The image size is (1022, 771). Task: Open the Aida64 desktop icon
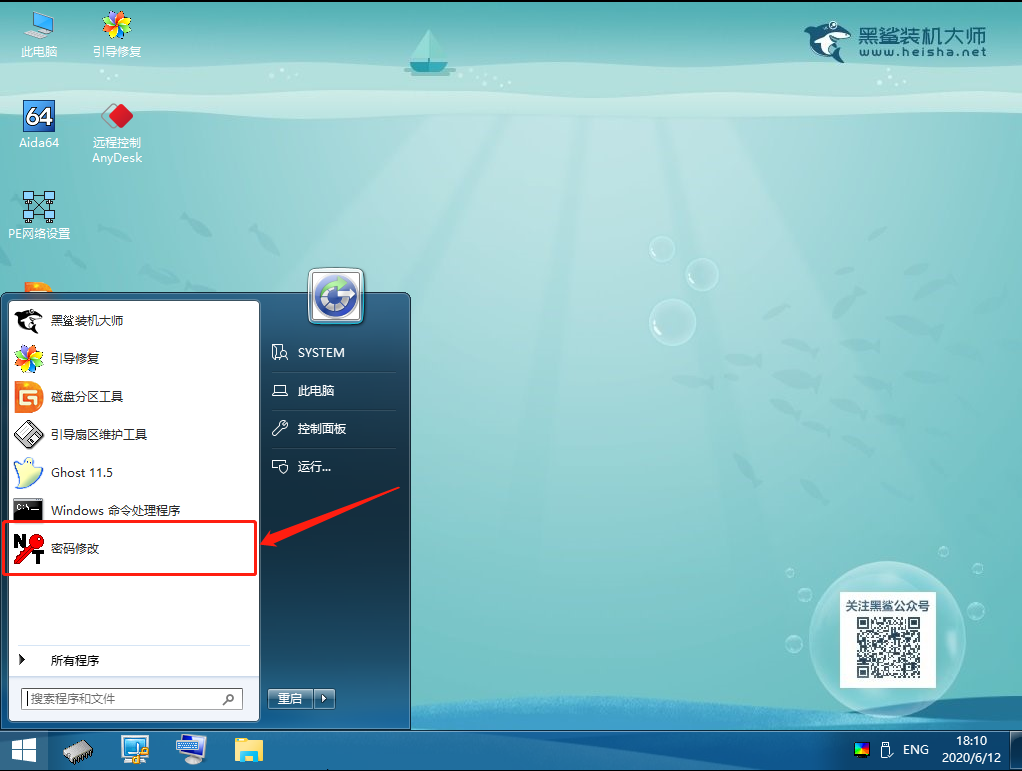[38, 117]
